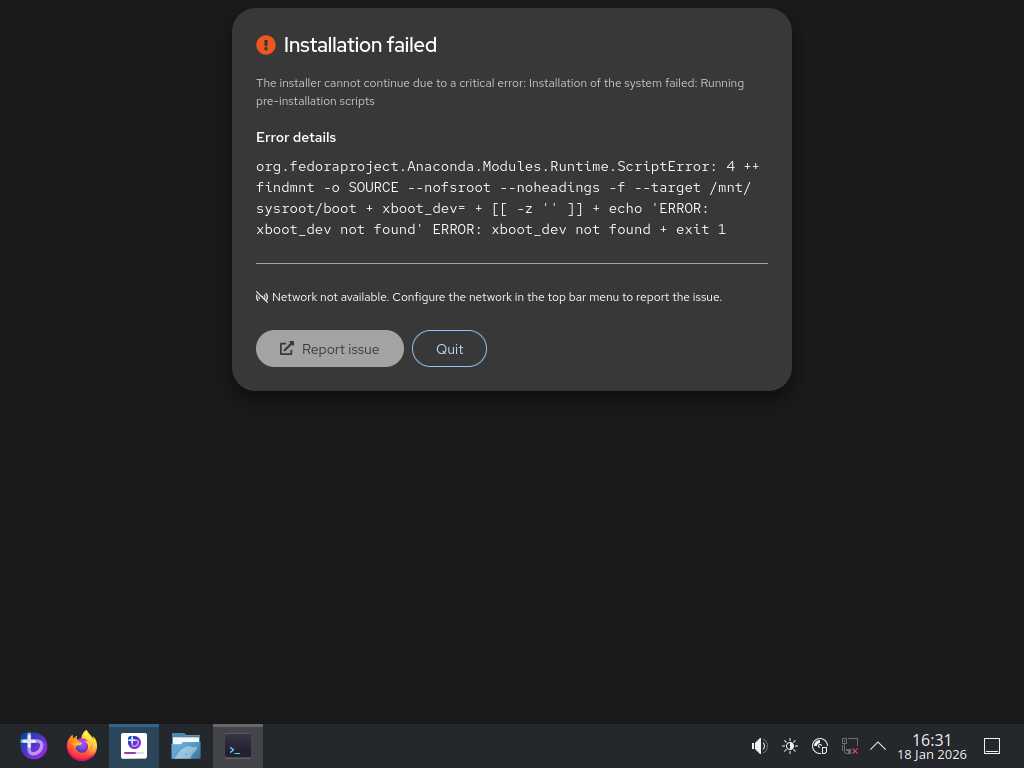Viewport: 1024px width, 768px height.
Task: Open the volume control tray icon
Action: click(x=759, y=746)
